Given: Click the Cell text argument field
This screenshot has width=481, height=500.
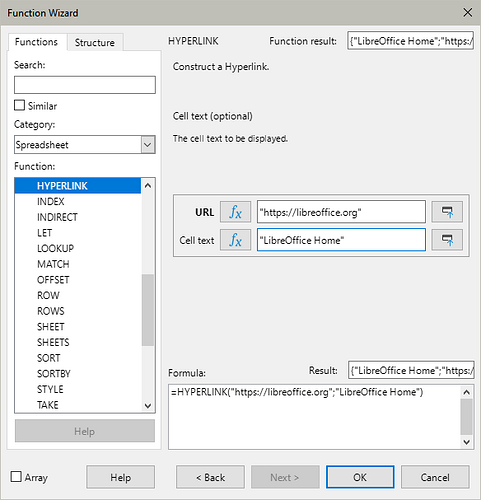Looking at the screenshot, I should [x=341, y=240].
